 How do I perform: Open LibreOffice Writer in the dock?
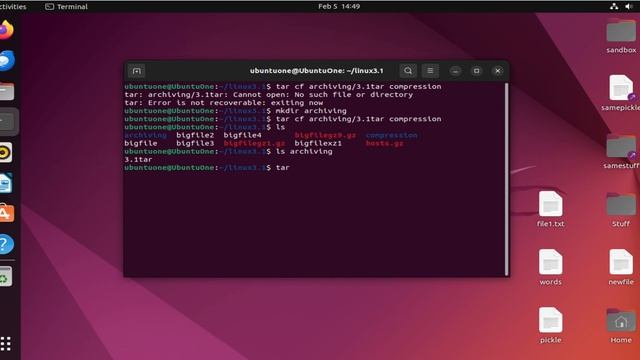pyautogui.click(x=6, y=183)
